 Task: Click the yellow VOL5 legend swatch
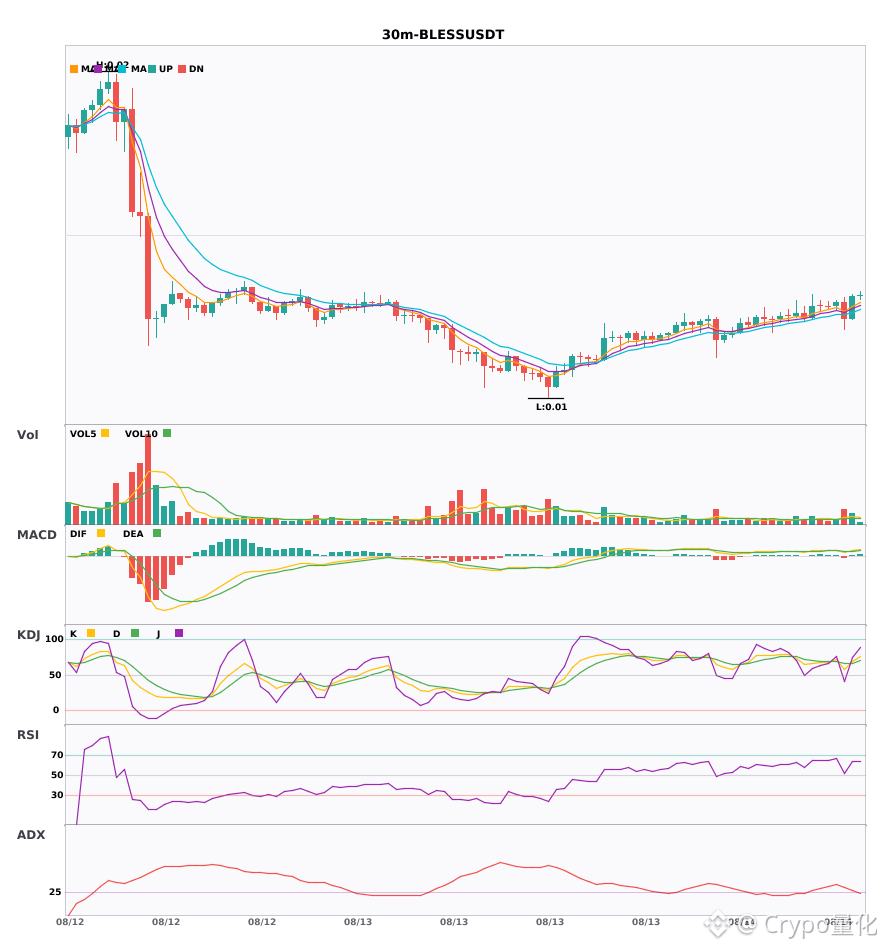click(105, 433)
